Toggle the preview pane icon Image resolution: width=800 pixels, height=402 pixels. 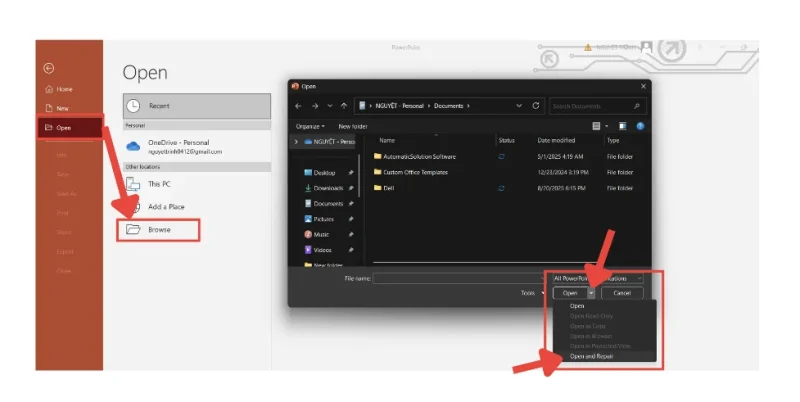tap(622, 126)
